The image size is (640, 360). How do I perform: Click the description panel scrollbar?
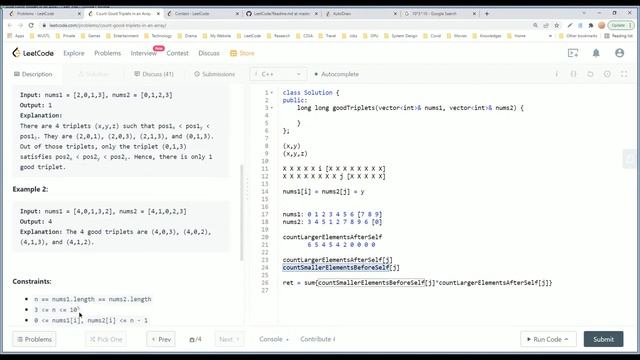point(242,212)
